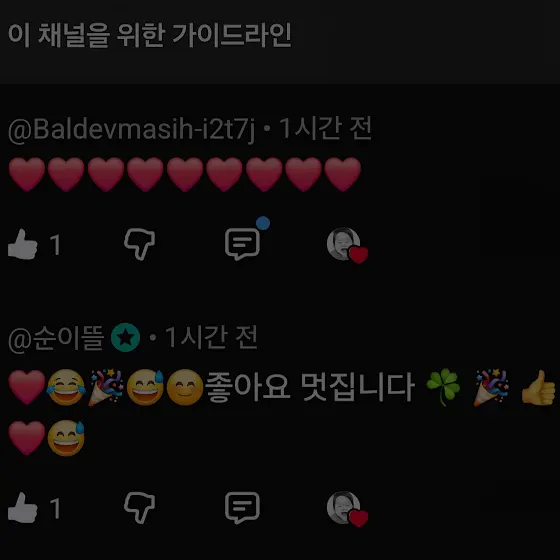Open replies on the Baldevmasih-i2t7j comment
Image resolution: width=560 pixels, height=560 pixels.
coord(242,244)
